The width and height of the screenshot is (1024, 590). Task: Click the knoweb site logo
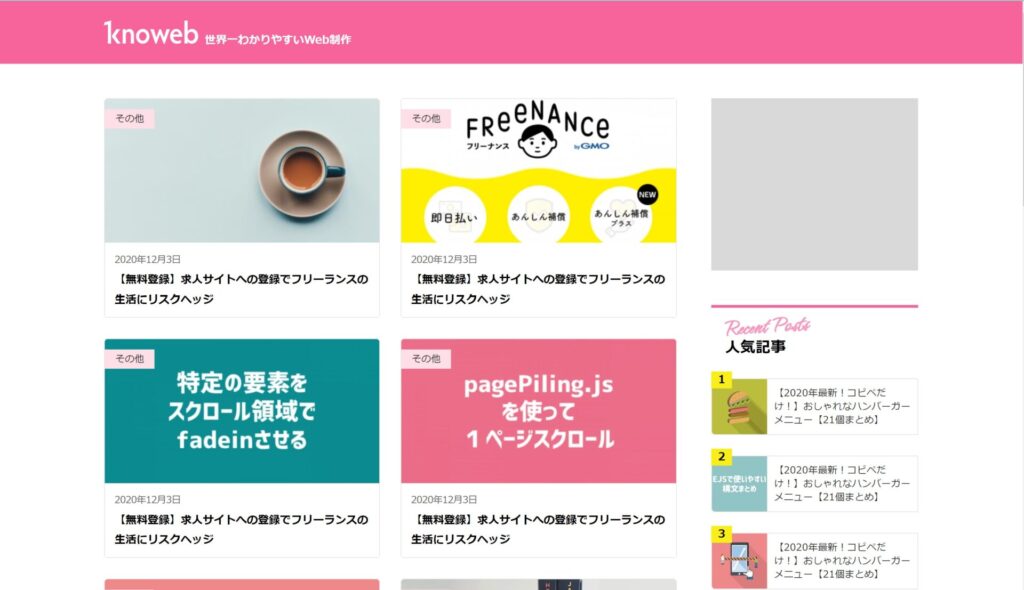(x=151, y=33)
